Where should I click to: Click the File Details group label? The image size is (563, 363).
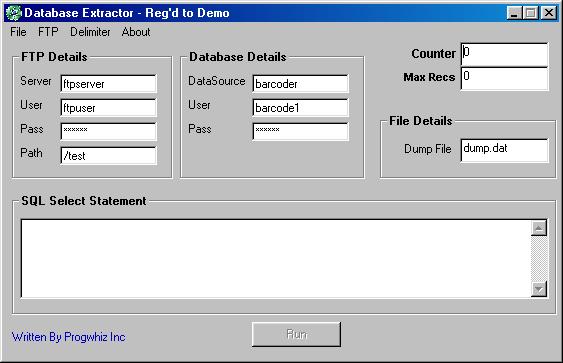pyautogui.click(x=421, y=121)
